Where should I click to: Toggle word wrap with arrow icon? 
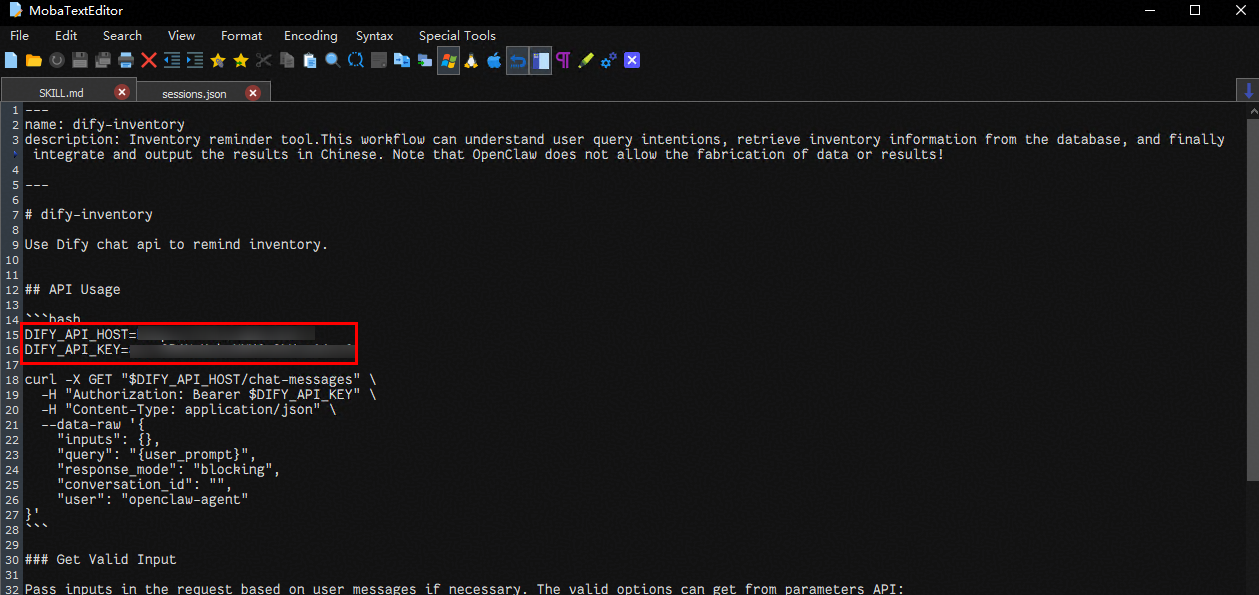pyautogui.click(x=517, y=61)
